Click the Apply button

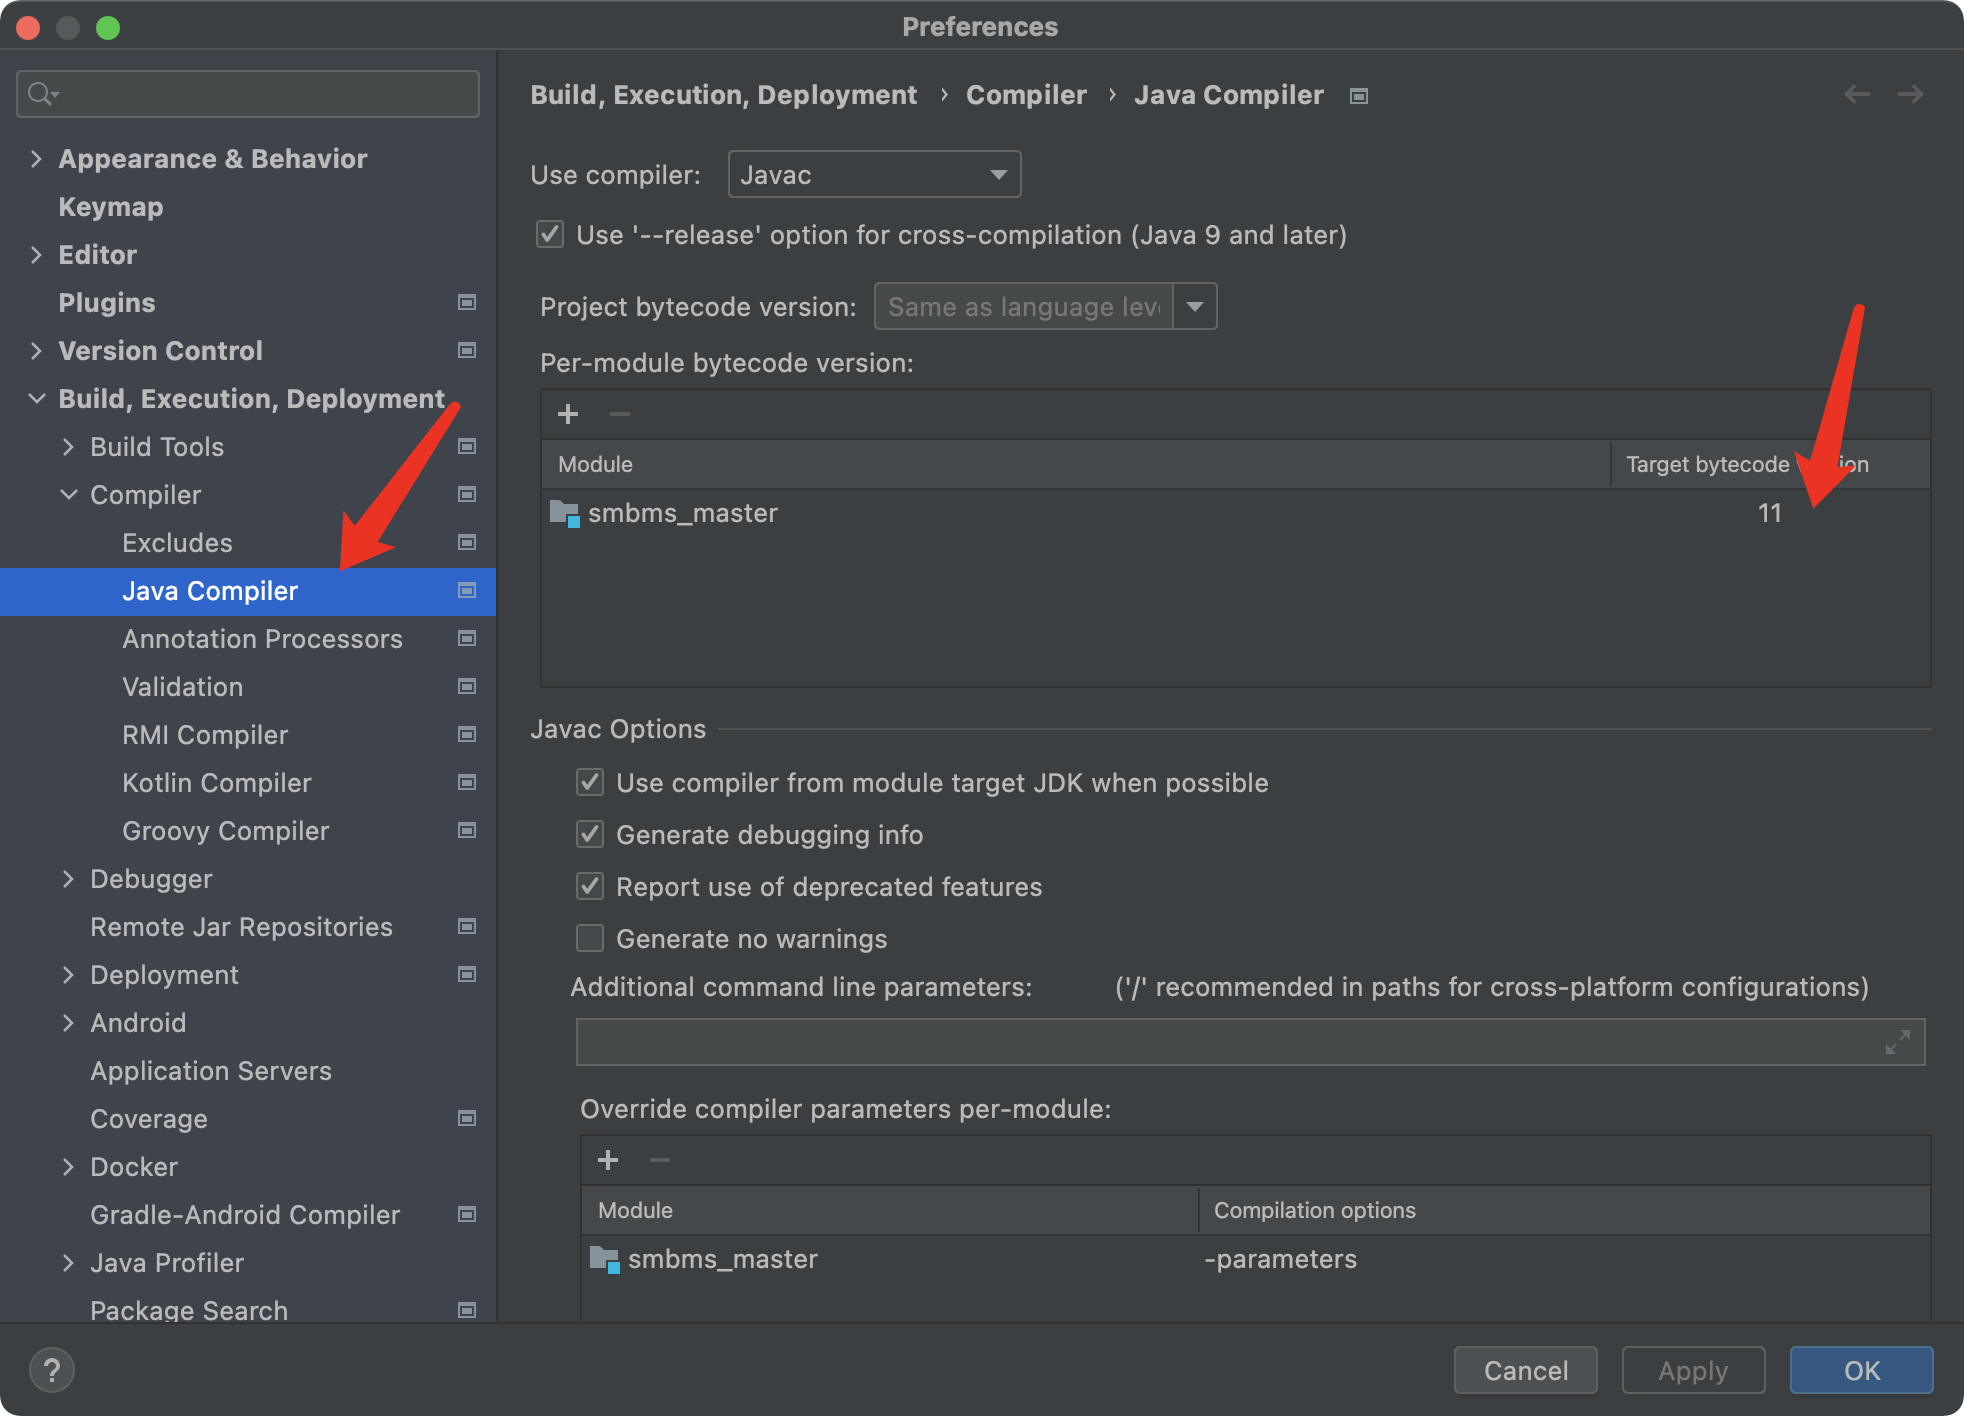coord(1692,1370)
